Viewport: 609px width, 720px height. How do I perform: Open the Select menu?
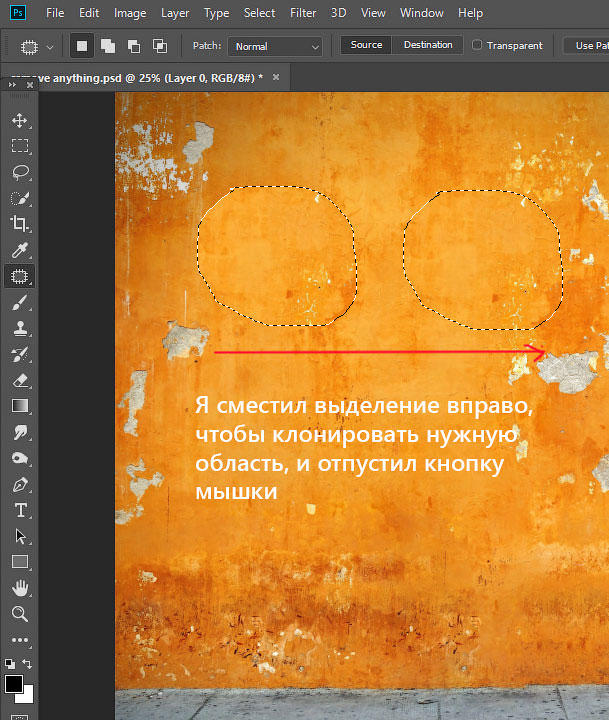(259, 13)
